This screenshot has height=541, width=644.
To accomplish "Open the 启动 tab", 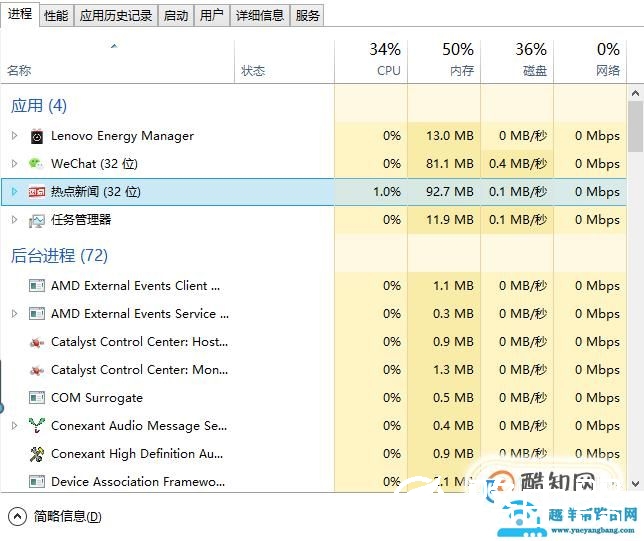I will [x=176, y=16].
